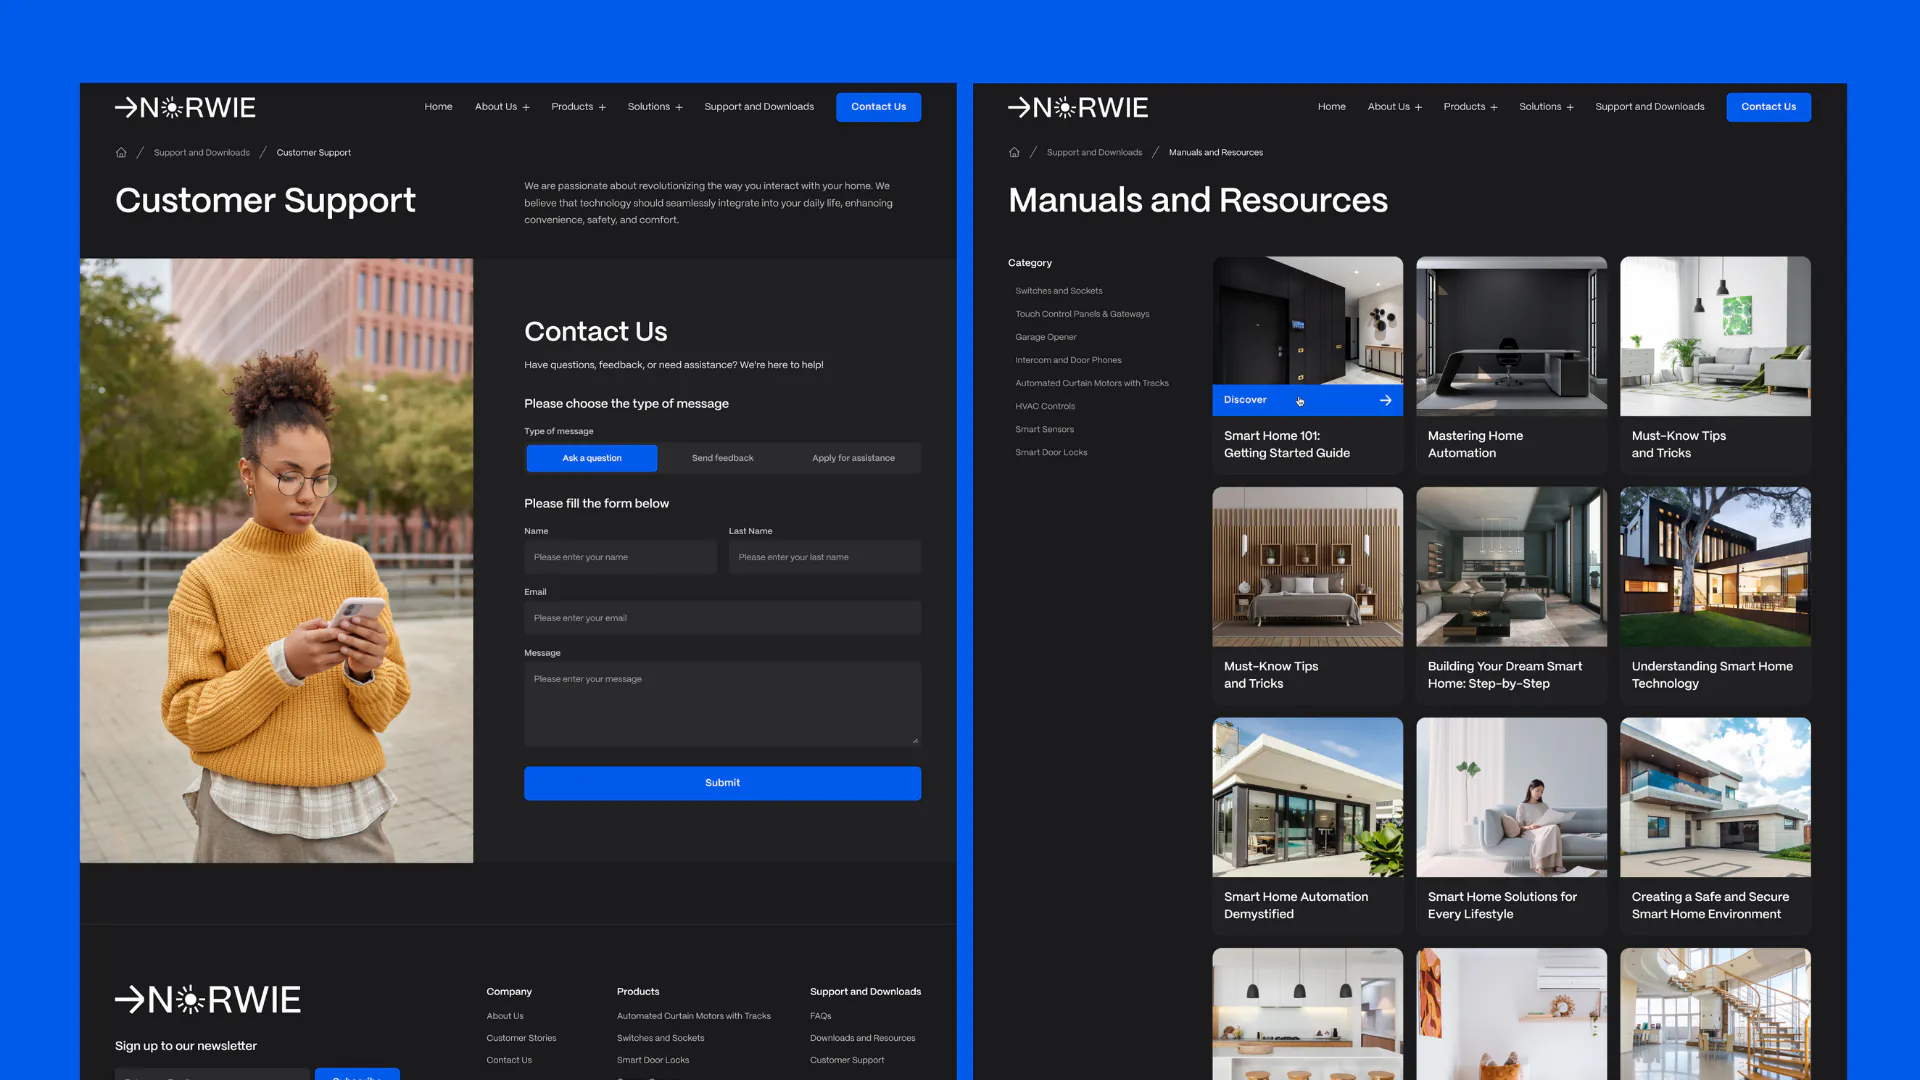Click the woman with phone photo
Screen dimensions: 1920x1080
coord(276,561)
